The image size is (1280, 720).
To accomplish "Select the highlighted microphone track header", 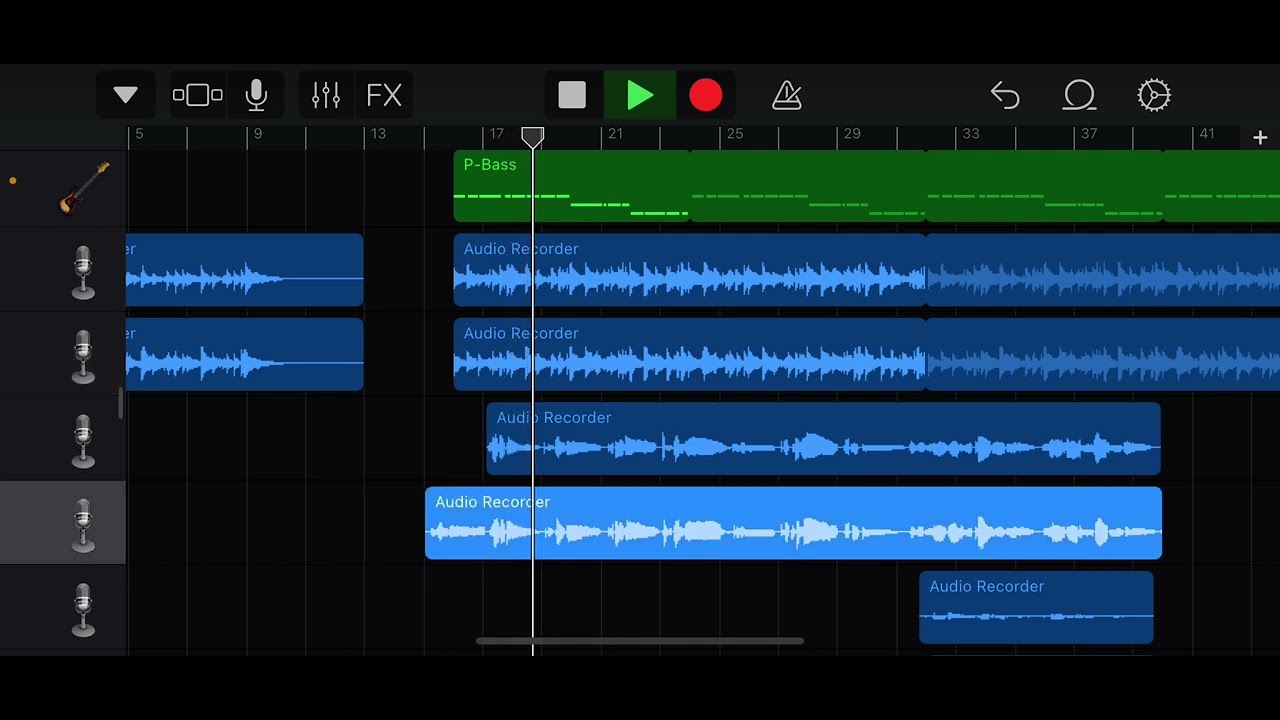I will click(x=63, y=523).
